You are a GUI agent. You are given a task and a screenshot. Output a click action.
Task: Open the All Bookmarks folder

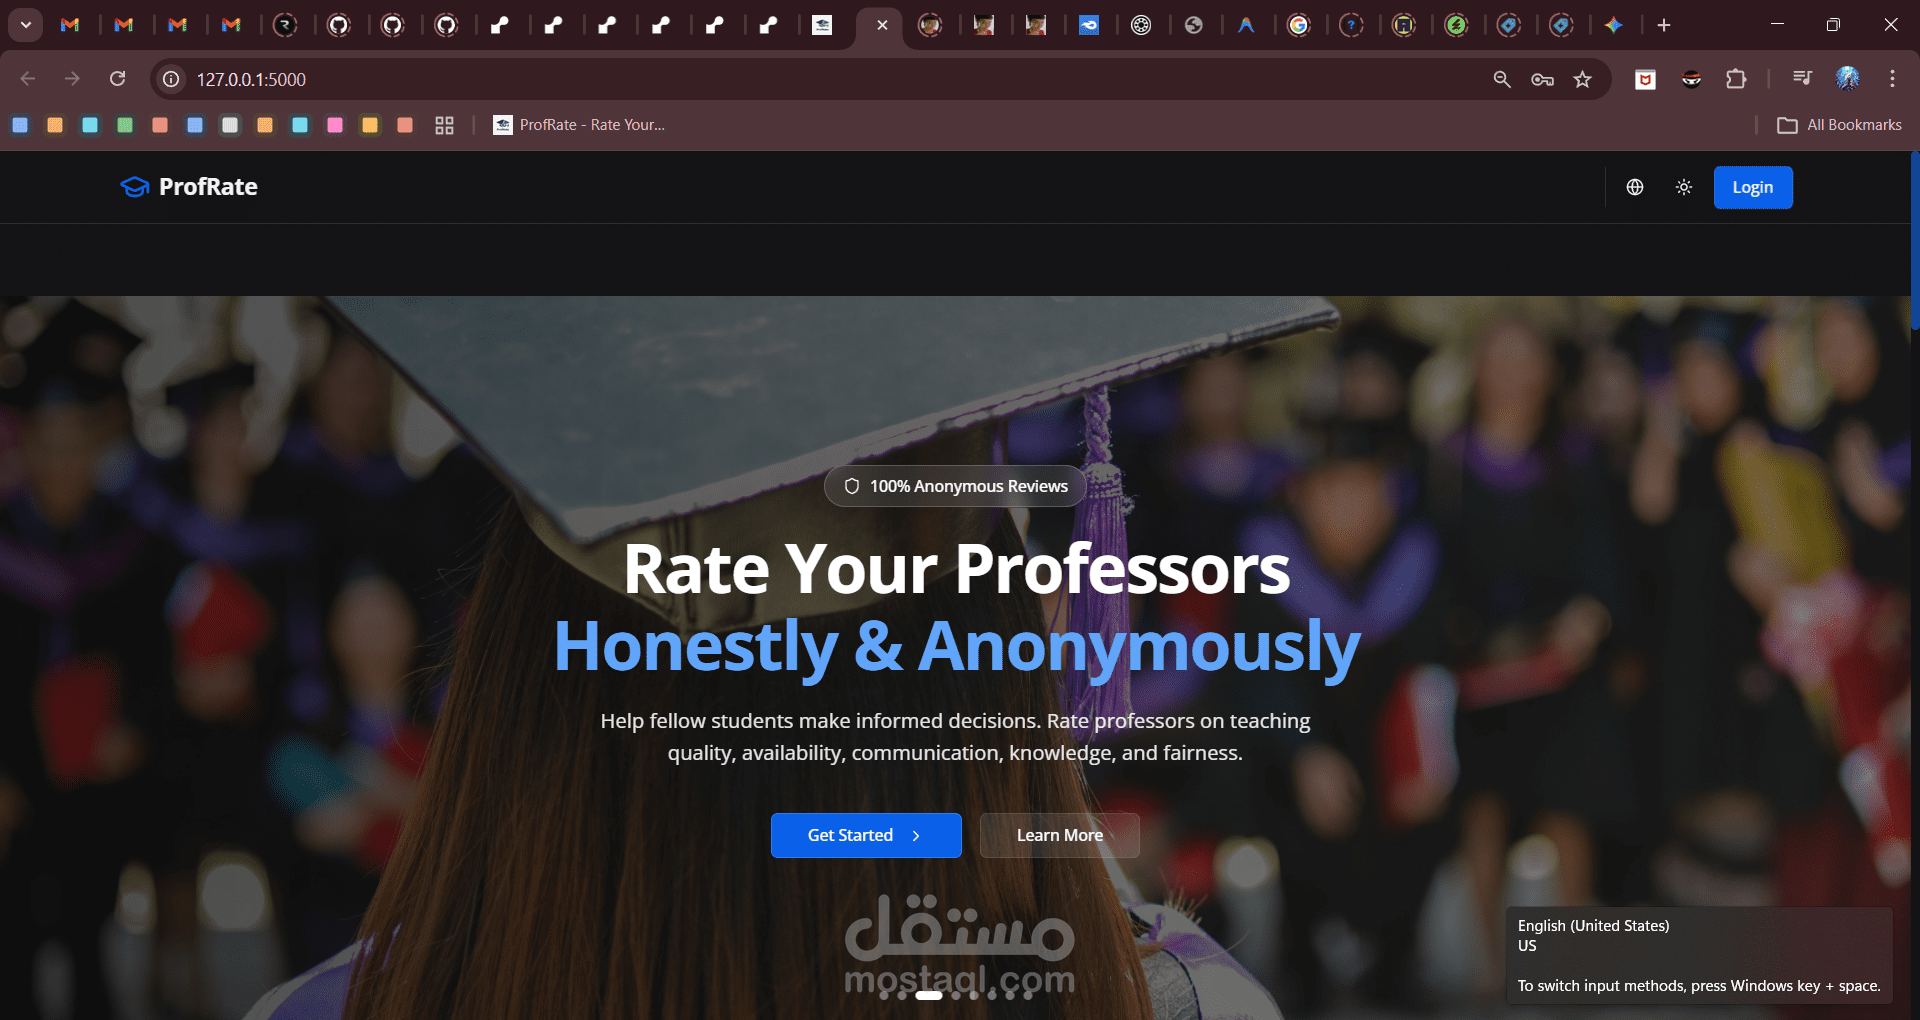pyautogui.click(x=1839, y=125)
